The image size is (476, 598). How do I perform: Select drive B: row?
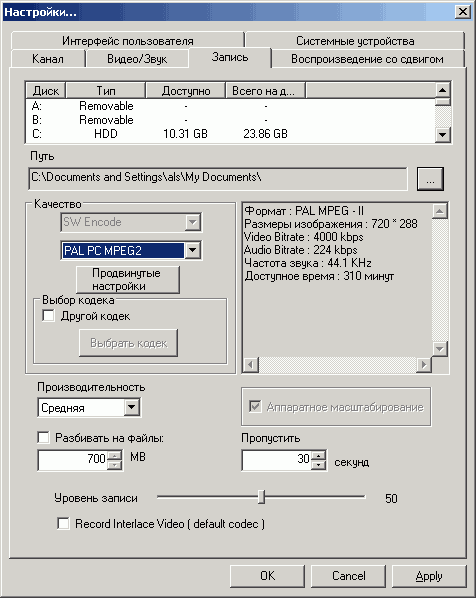230,120
